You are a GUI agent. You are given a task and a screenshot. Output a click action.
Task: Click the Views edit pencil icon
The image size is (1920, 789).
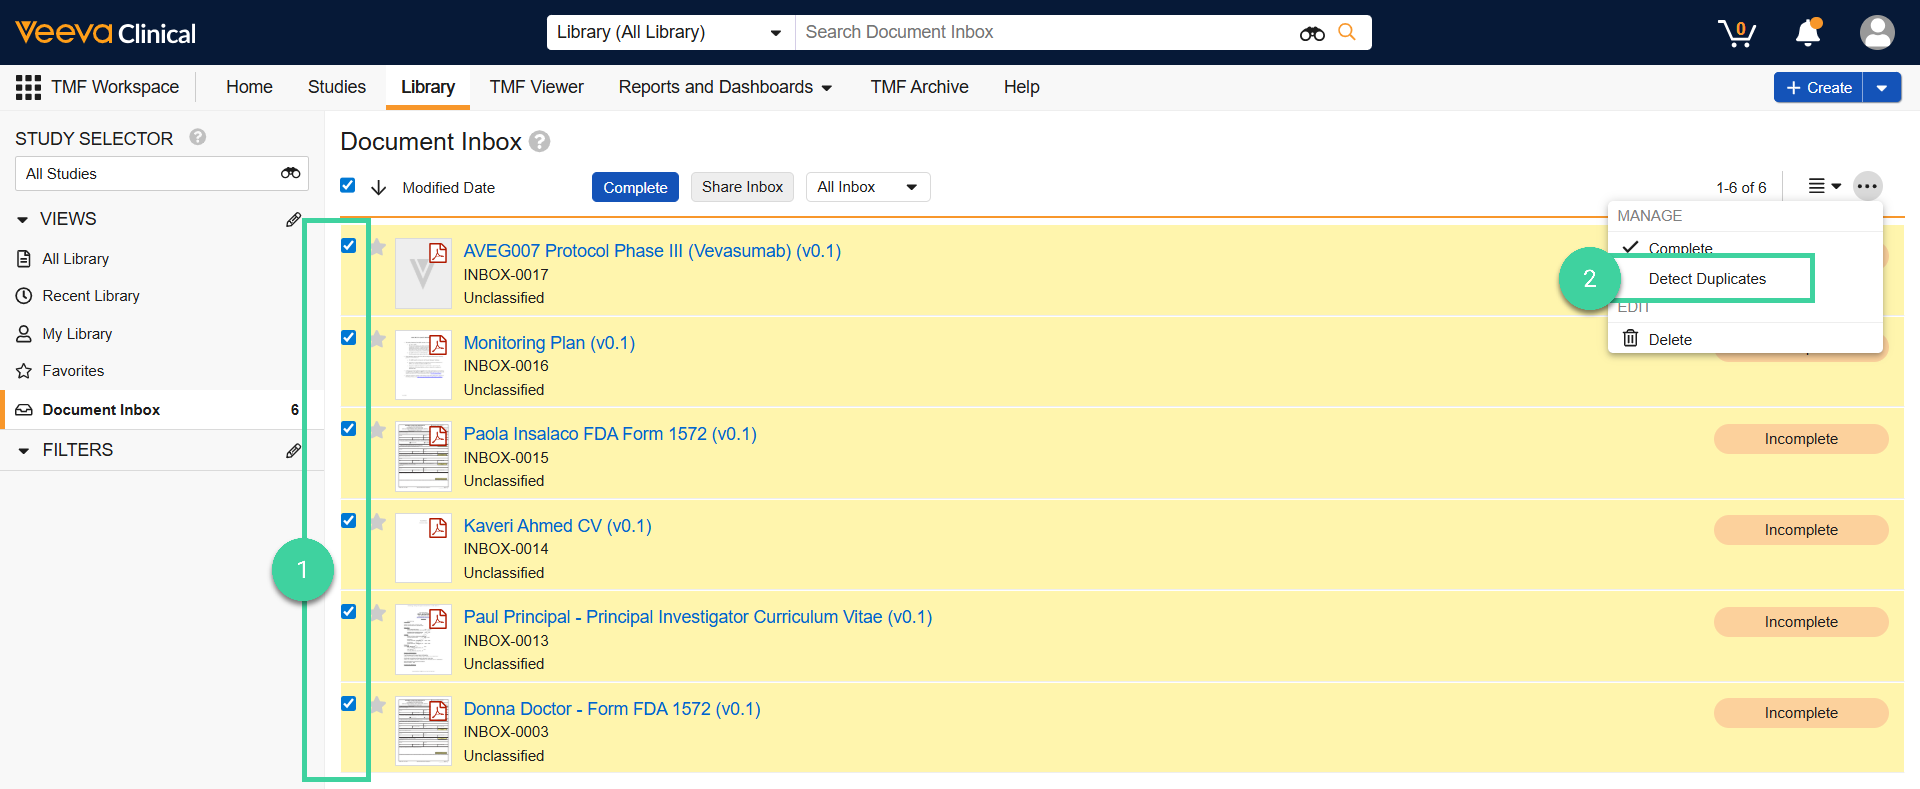pos(293,219)
